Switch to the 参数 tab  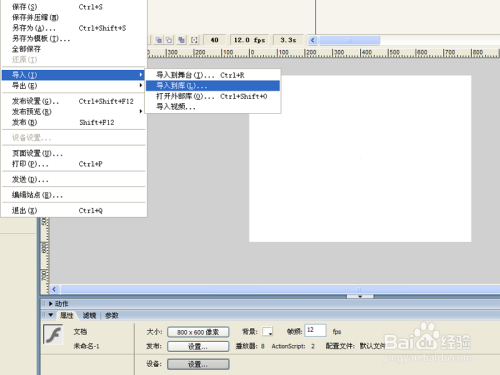tap(112, 315)
